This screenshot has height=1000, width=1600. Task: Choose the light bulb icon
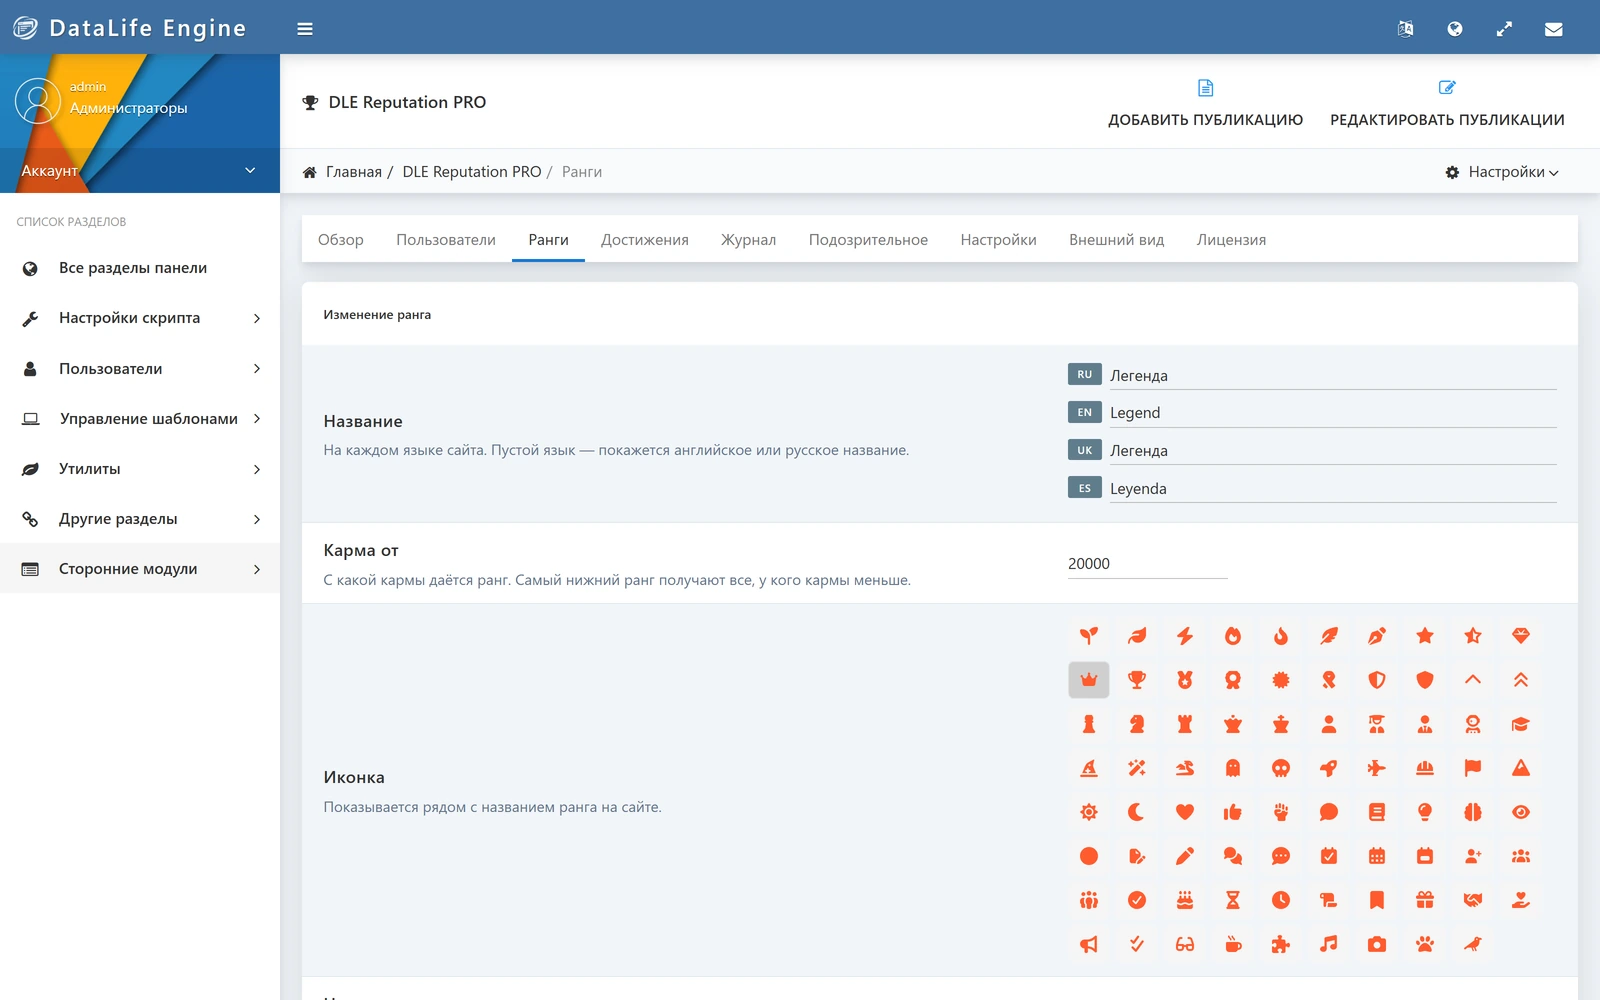[x=1425, y=812]
